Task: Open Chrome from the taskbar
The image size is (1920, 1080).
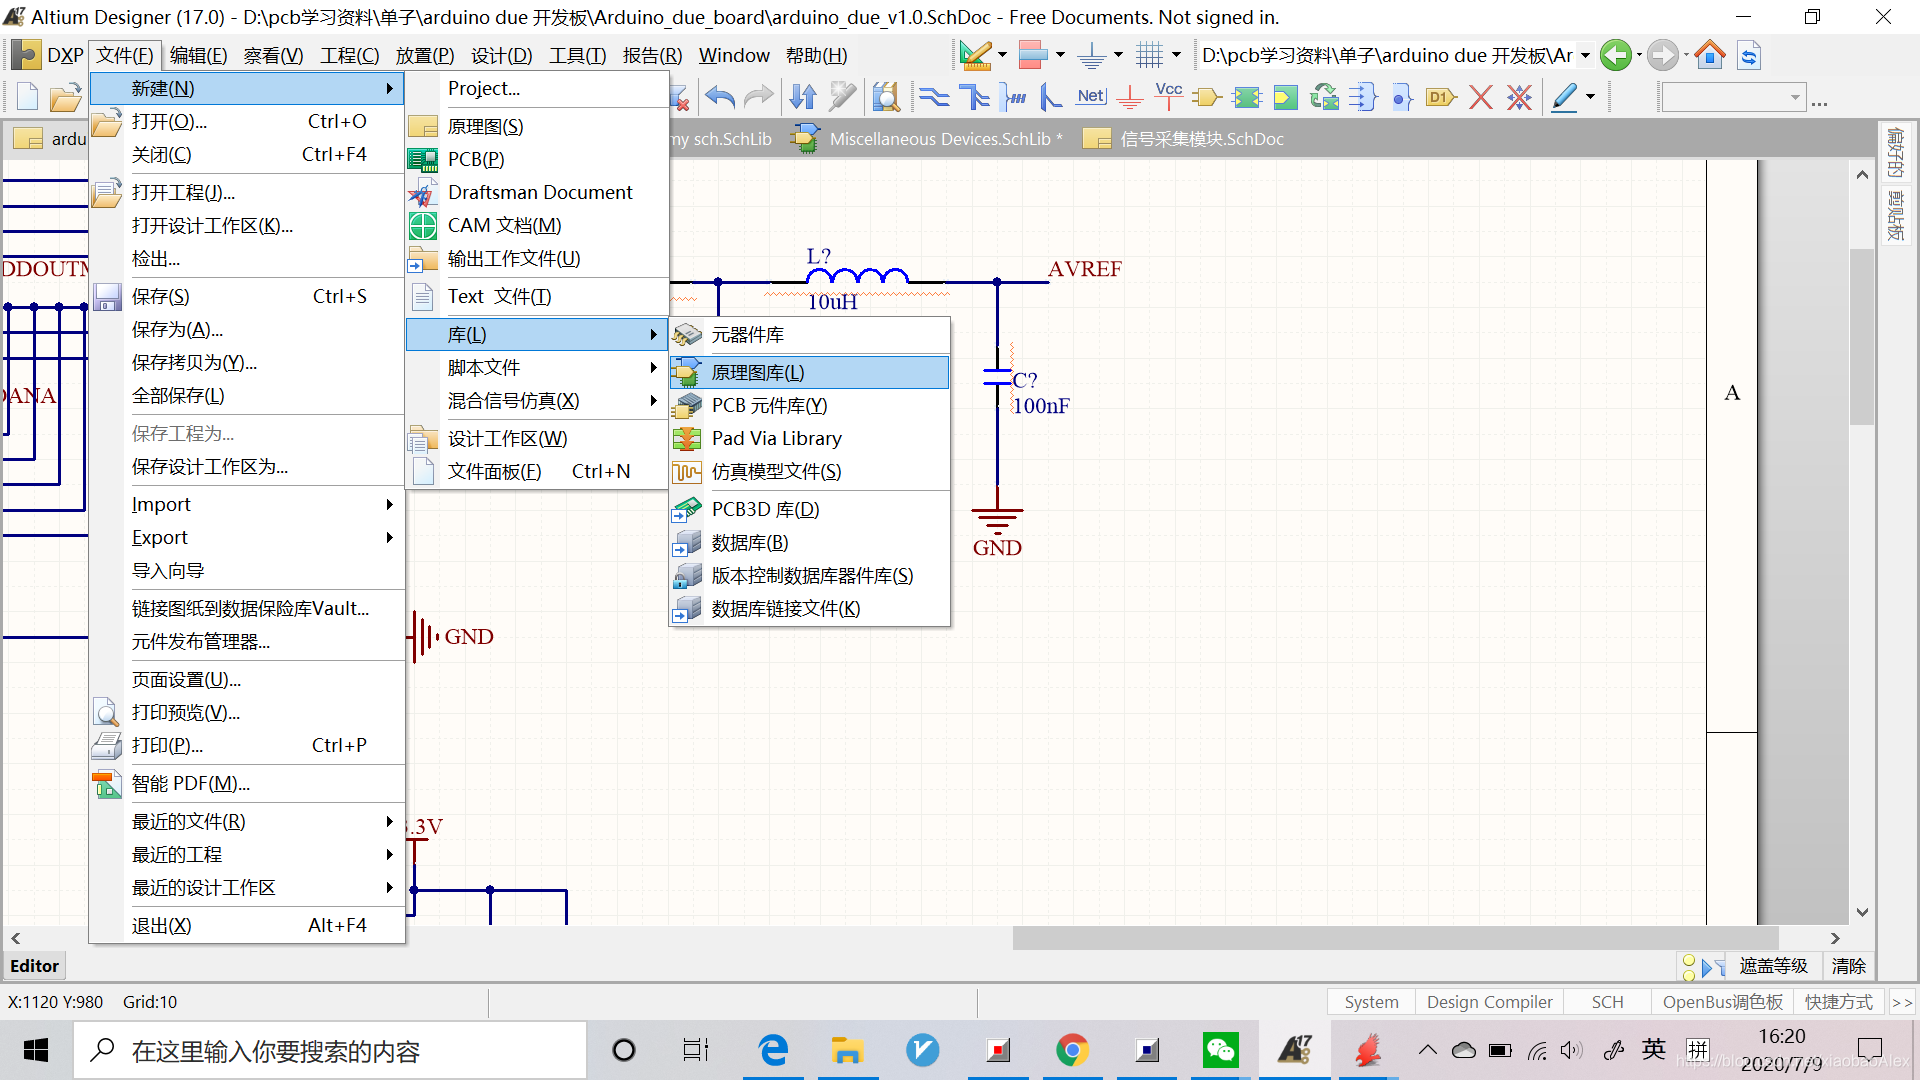Action: point(1072,1050)
